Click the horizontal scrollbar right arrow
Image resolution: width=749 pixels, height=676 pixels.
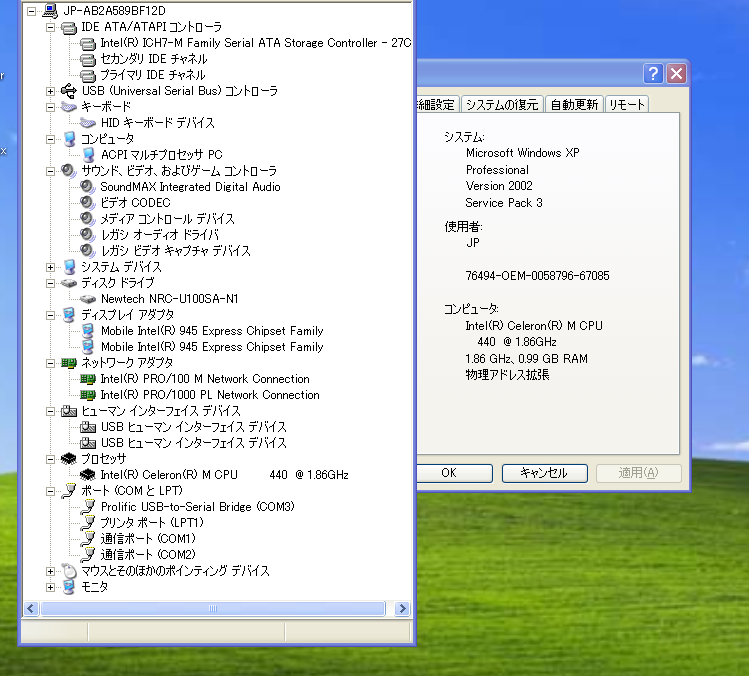(x=402, y=608)
